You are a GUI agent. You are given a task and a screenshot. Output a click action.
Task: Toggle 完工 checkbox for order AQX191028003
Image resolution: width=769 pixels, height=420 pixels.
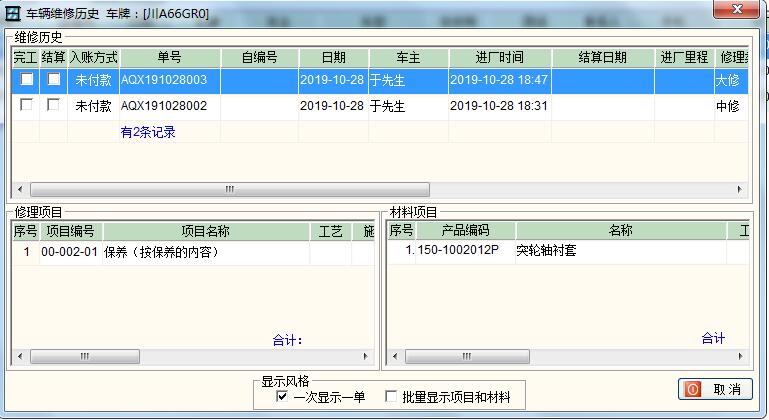tap(27, 79)
